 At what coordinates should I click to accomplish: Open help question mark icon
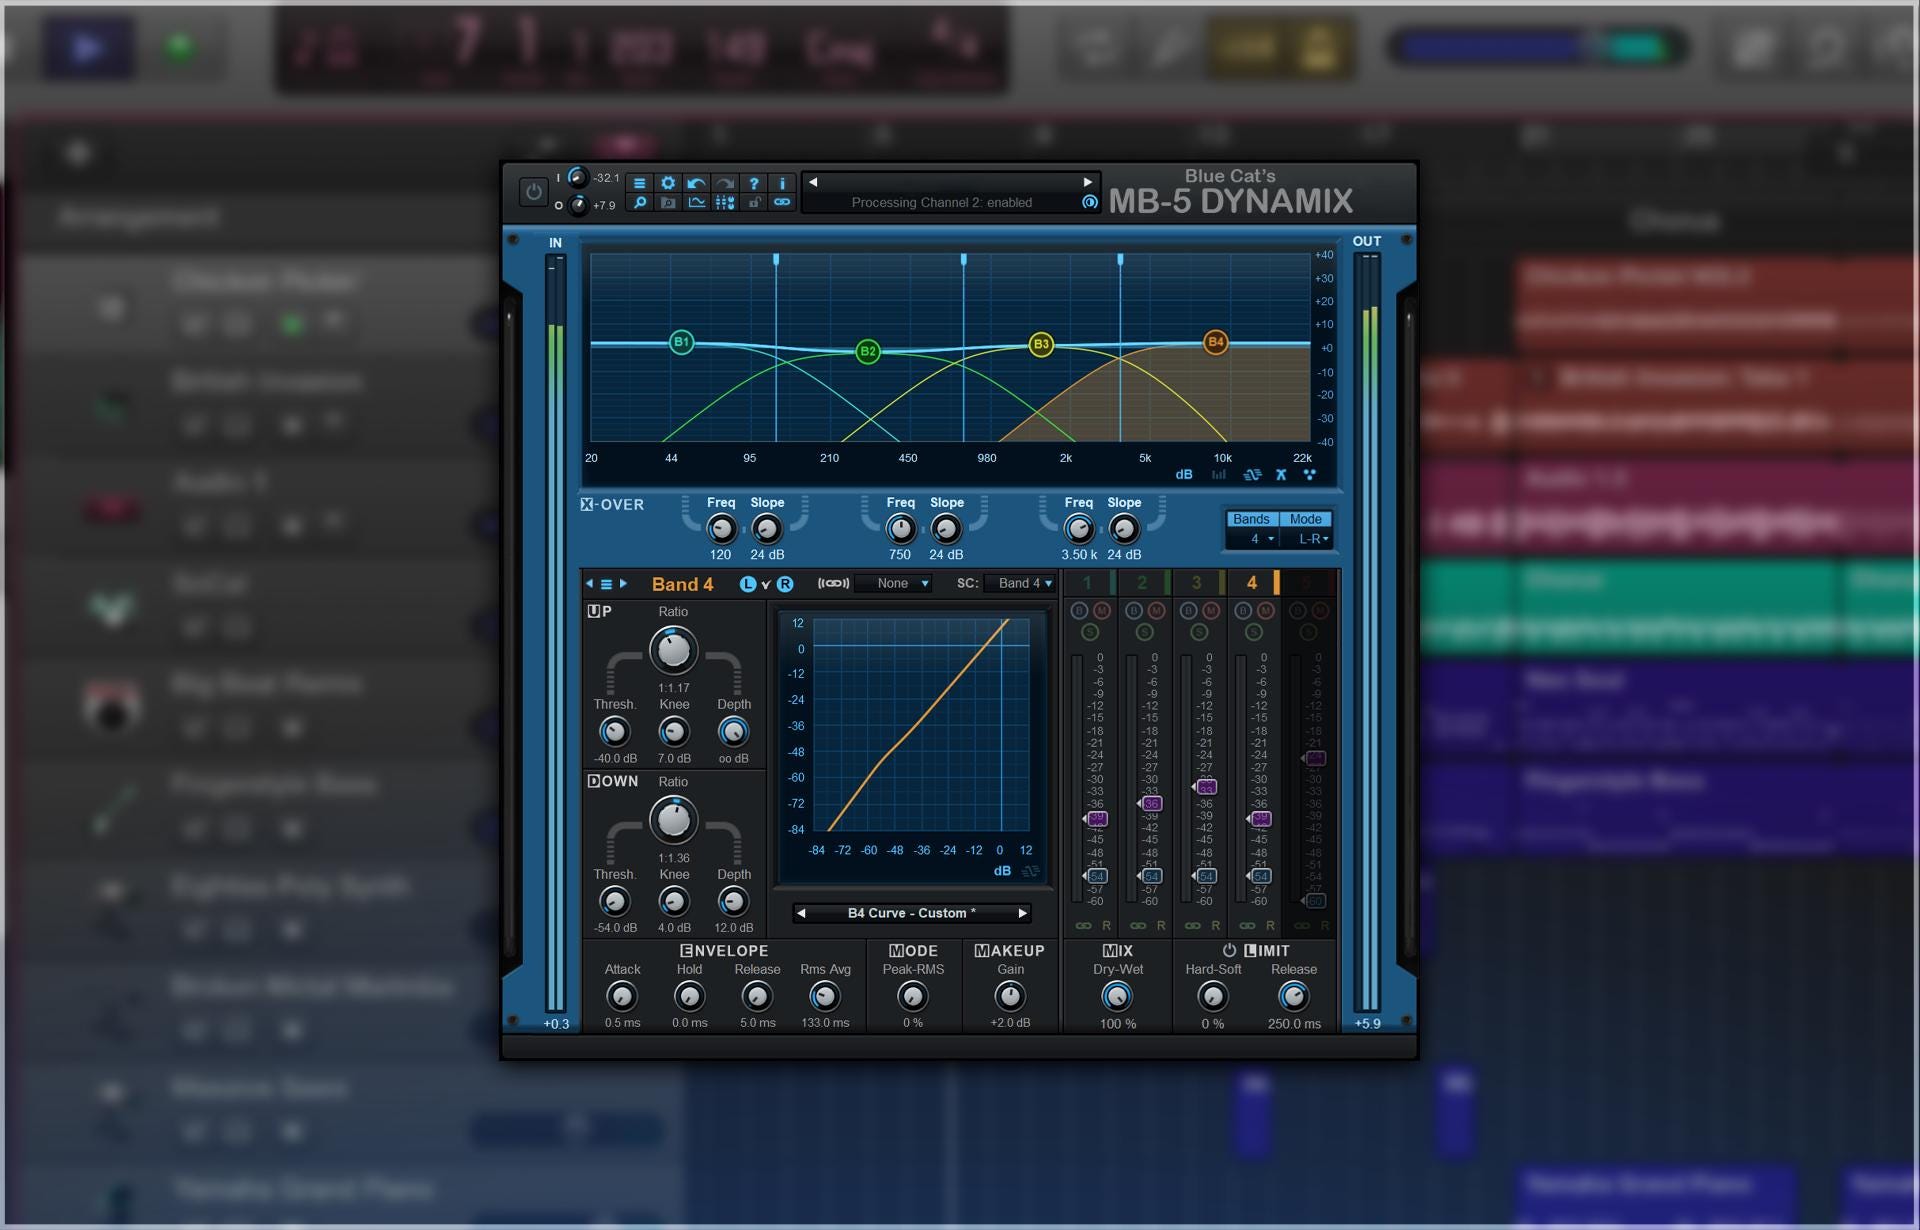754,183
